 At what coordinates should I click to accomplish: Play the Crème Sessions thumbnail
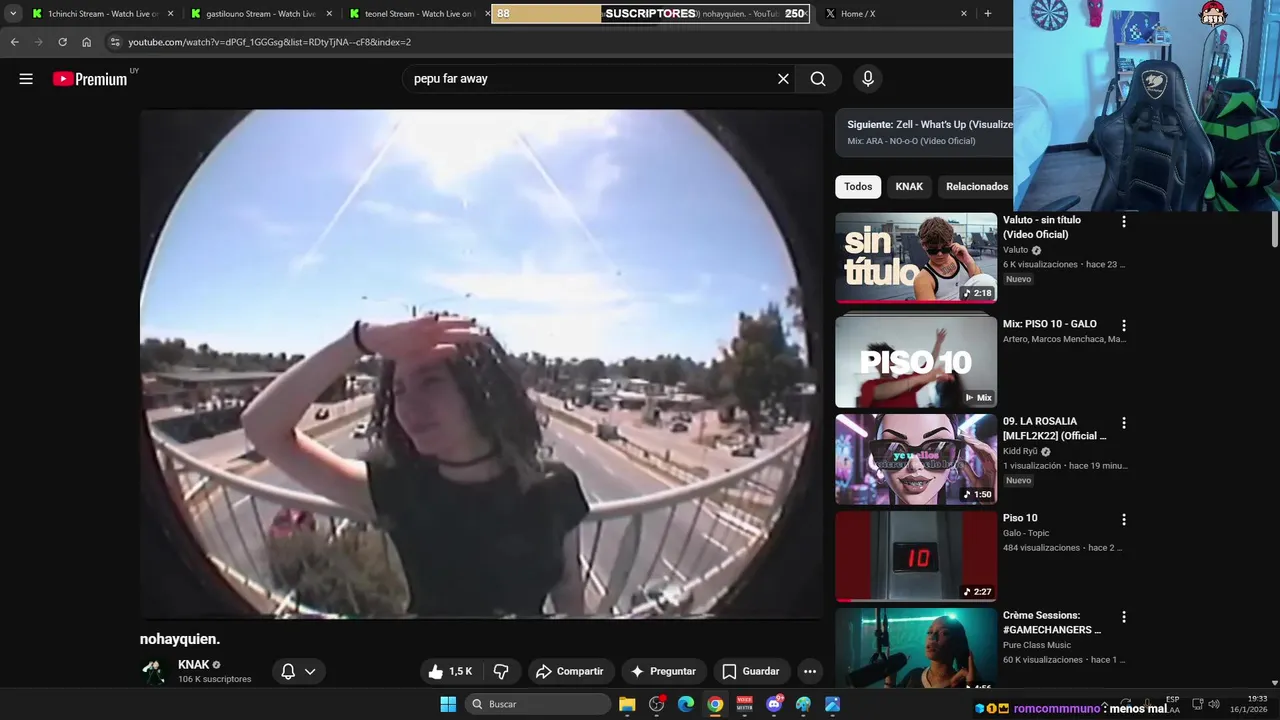[916, 647]
